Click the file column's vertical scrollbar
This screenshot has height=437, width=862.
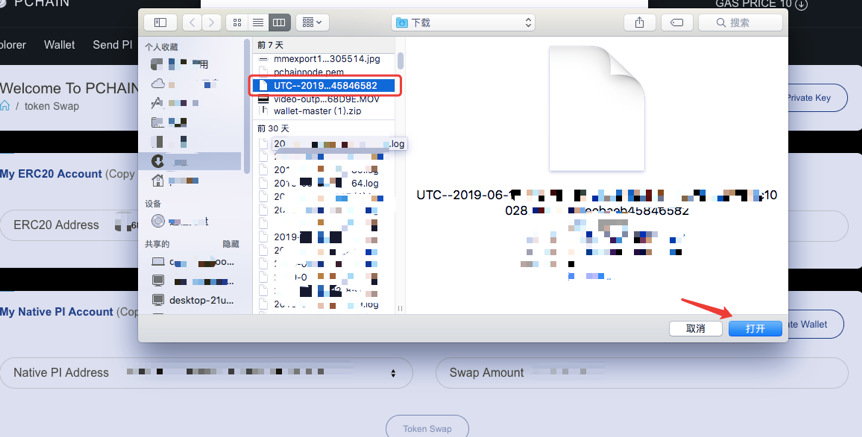[400, 61]
